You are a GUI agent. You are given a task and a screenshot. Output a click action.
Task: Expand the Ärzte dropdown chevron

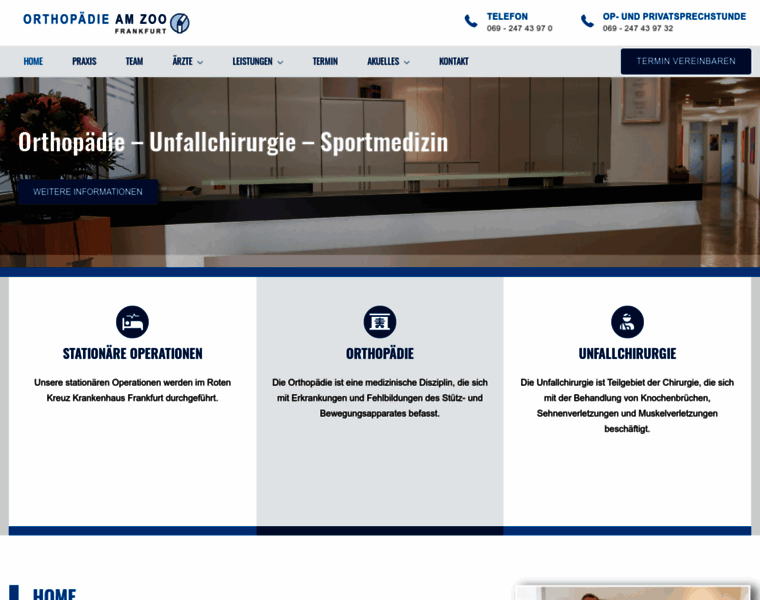point(200,62)
